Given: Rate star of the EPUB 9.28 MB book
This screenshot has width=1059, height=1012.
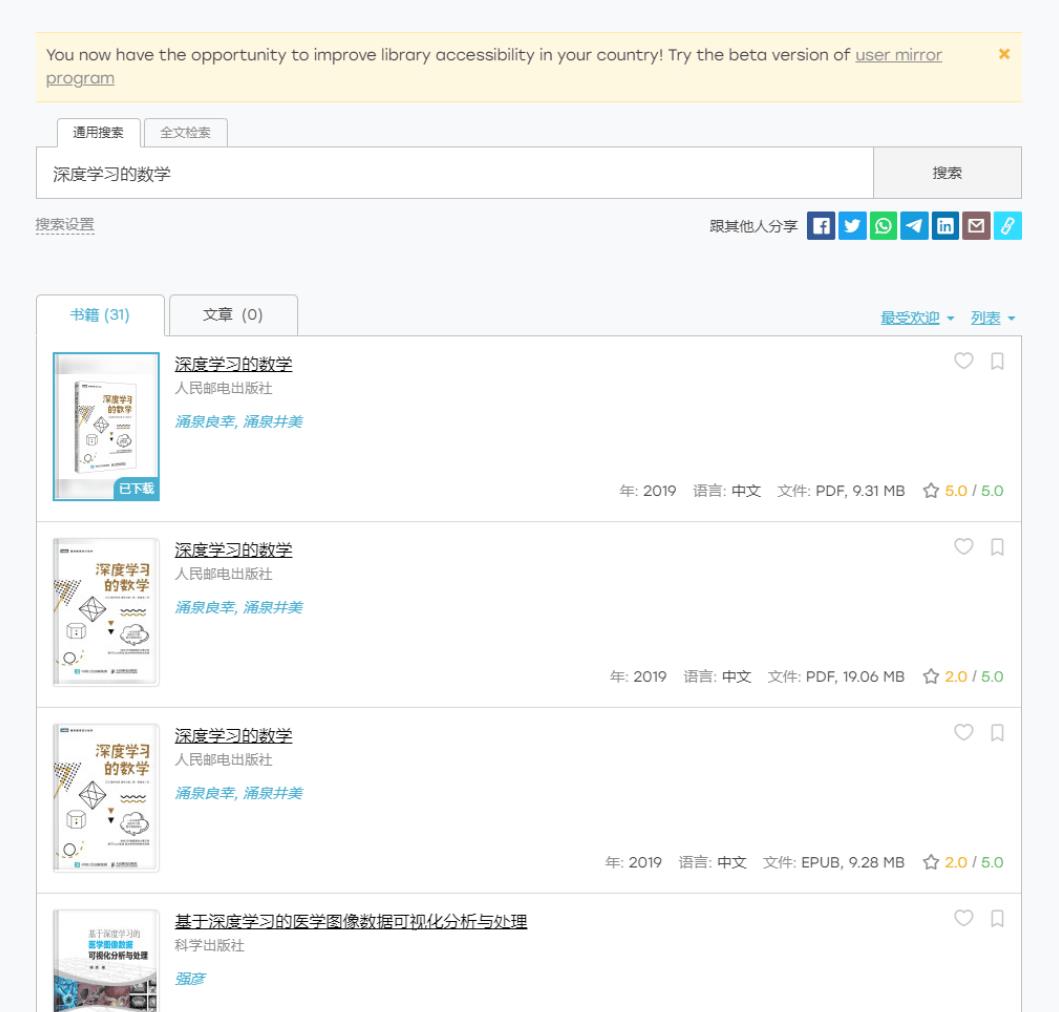Looking at the screenshot, I should 931,862.
